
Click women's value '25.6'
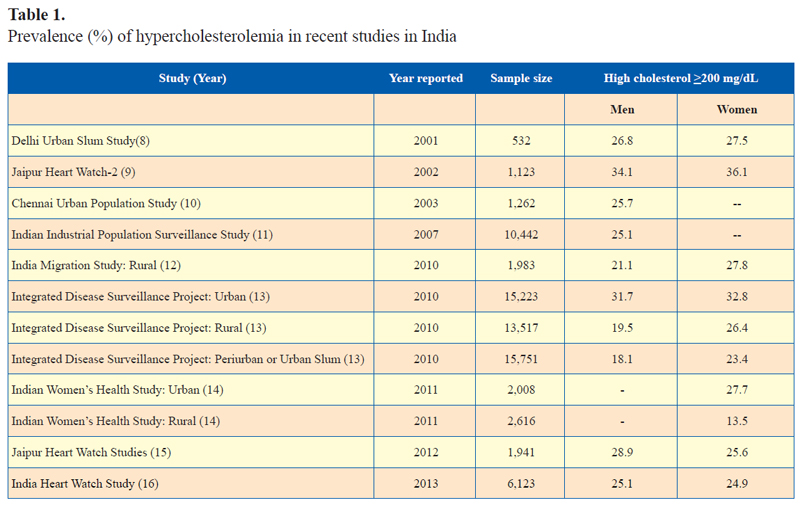(737, 452)
